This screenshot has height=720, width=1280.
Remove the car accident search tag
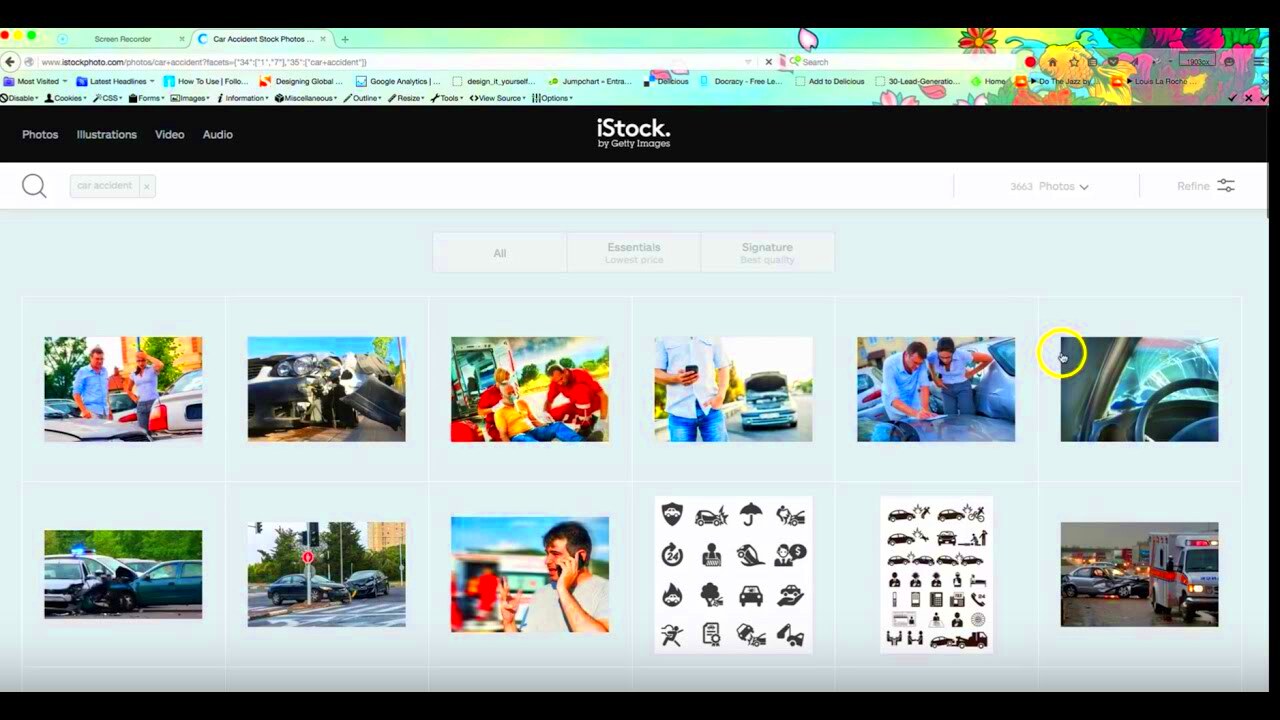[146, 186]
